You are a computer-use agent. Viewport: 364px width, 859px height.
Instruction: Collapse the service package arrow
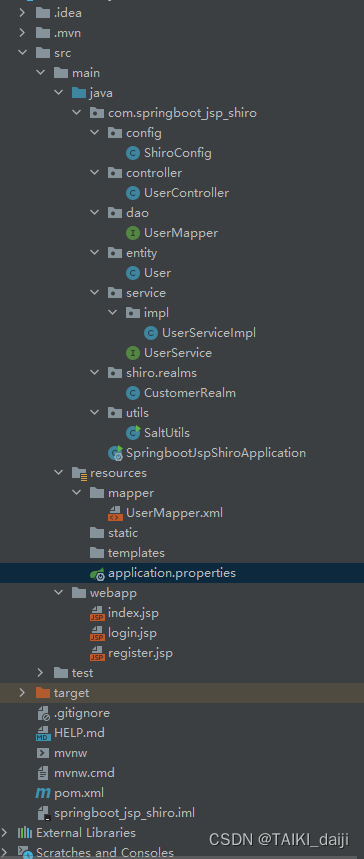pyautogui.click(x=94, y=293)
